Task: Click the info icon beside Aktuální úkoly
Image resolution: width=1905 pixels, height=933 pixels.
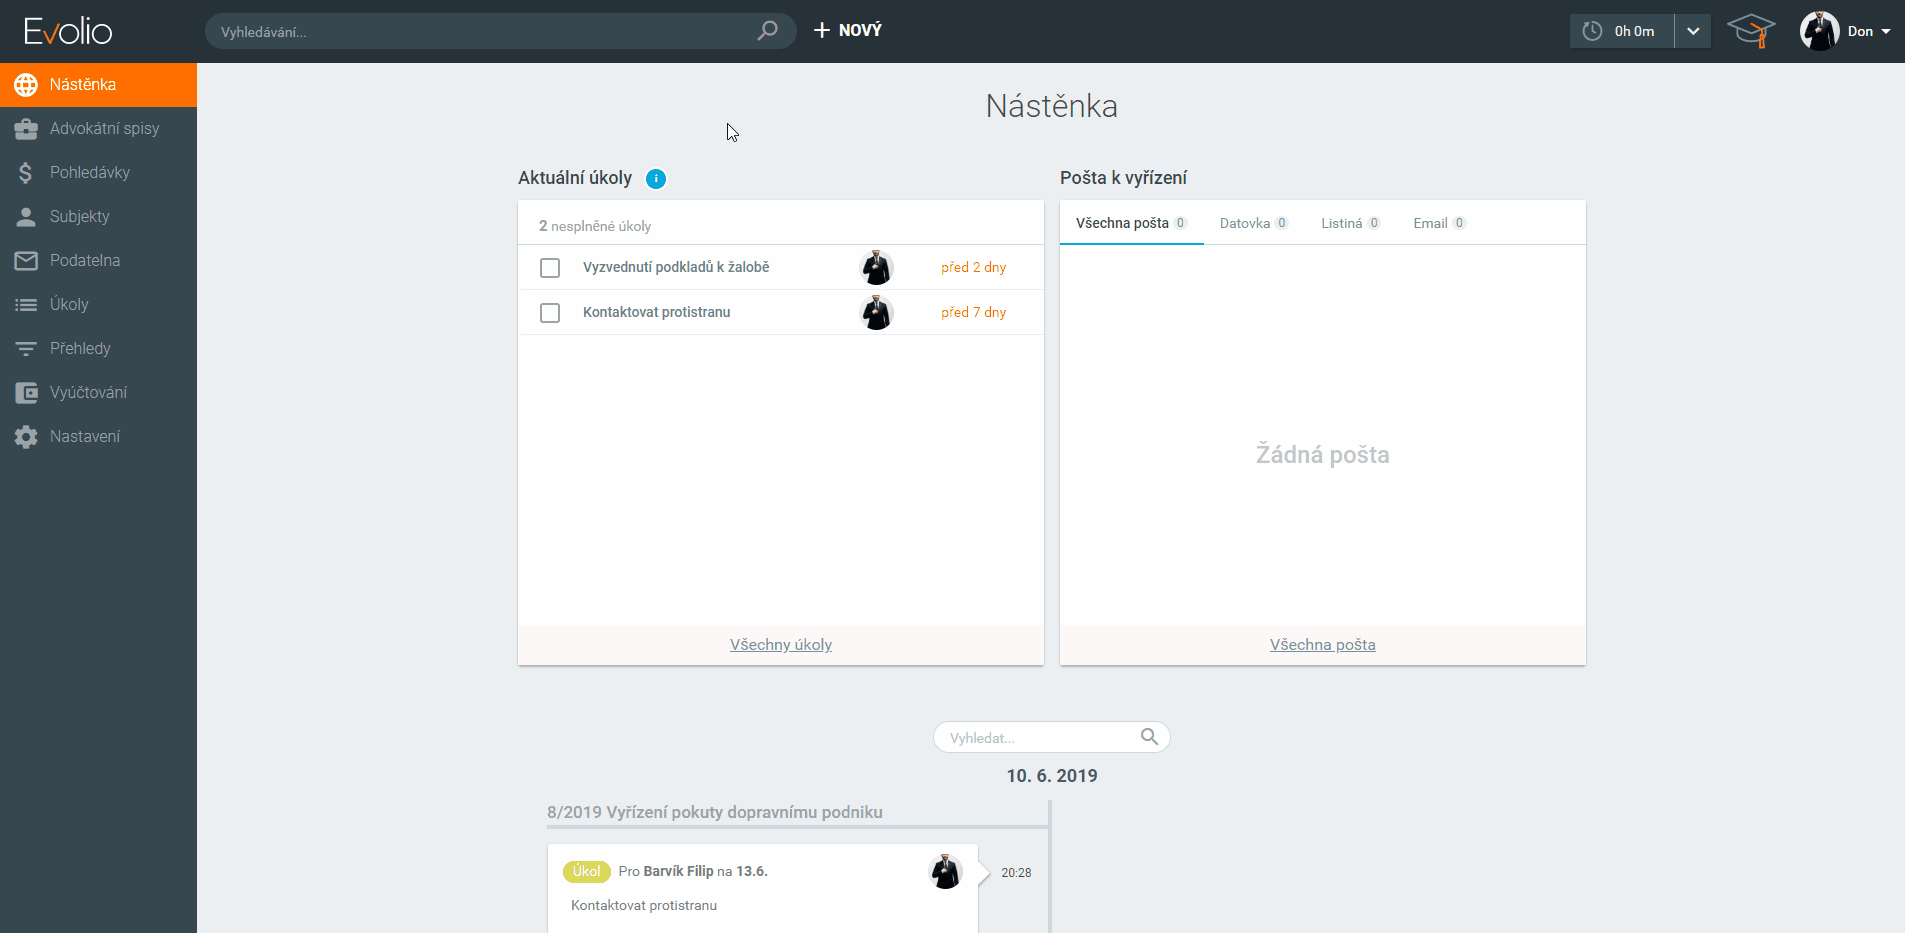Action: [x=656, y=179]
